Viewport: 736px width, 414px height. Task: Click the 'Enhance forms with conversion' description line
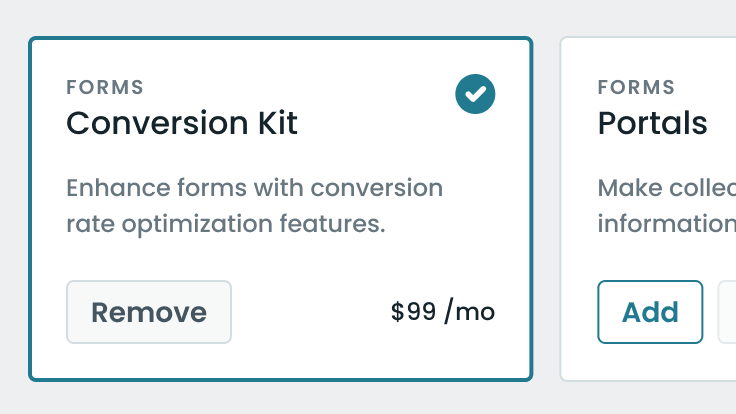254,188
